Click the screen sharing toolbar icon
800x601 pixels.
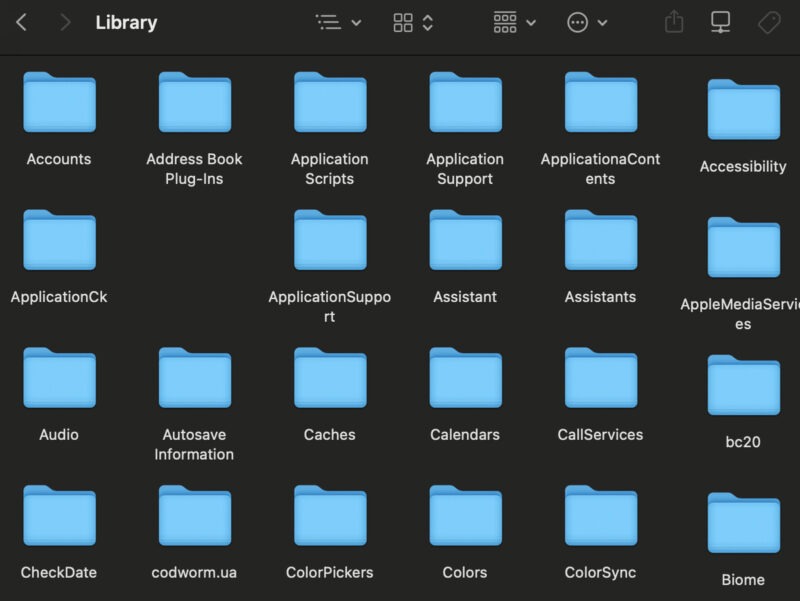pos(722,22)
